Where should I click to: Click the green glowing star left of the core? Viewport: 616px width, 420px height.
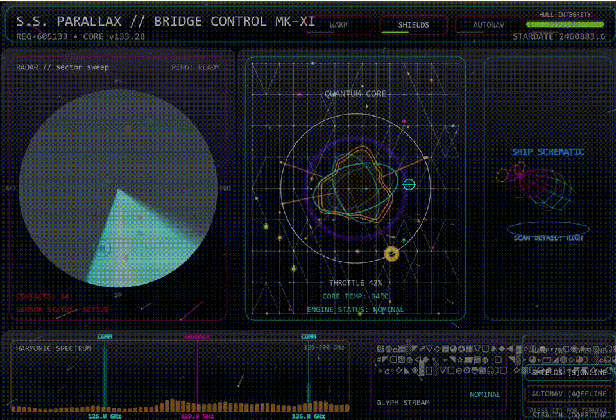click(x=266, y=226)
